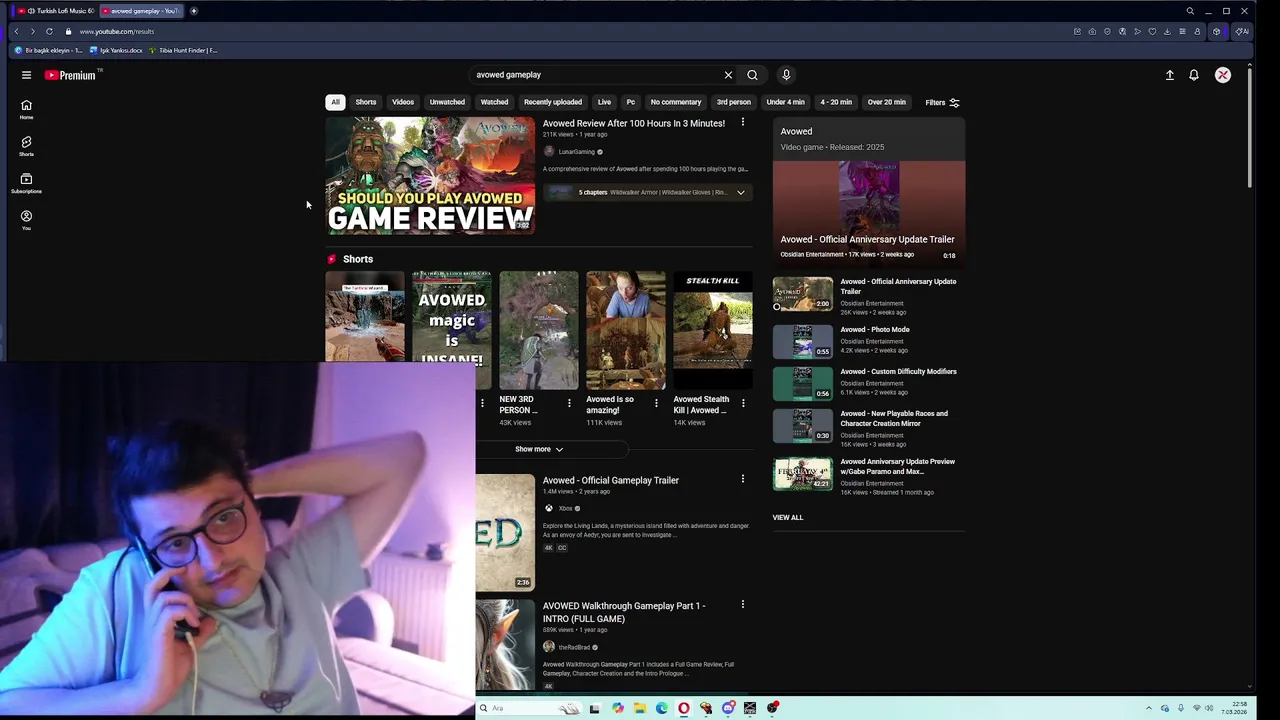Clear the search box with the X
This screenshot has width=1280, height=720.
coord(728,75)
